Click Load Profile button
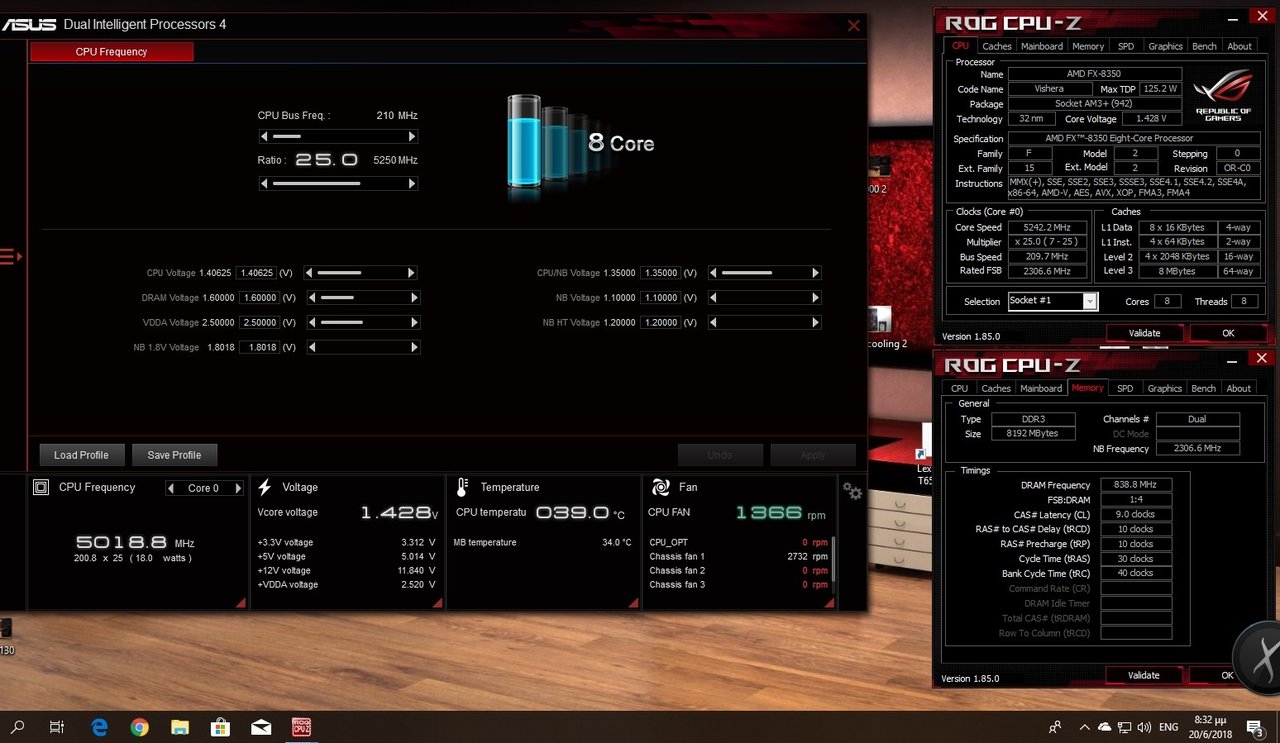 pyautogui.click(x=81, y=455)
